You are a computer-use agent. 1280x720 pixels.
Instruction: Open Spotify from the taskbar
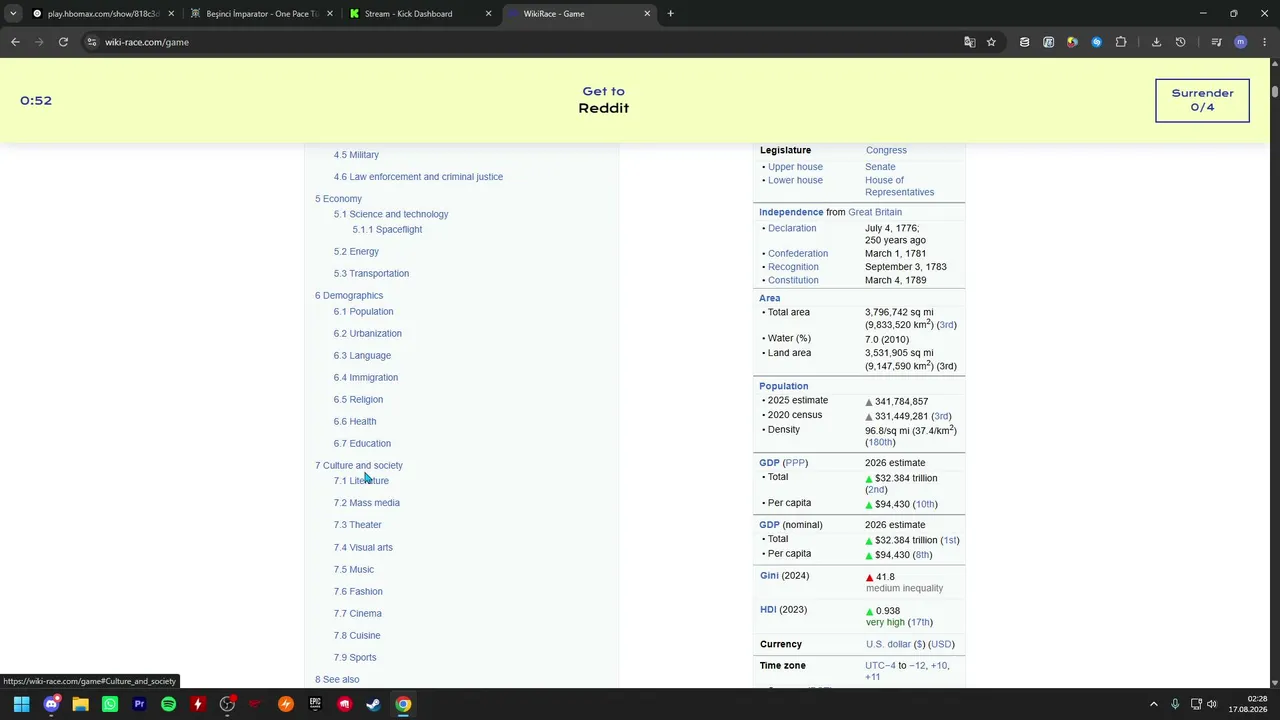click(168, 704)
